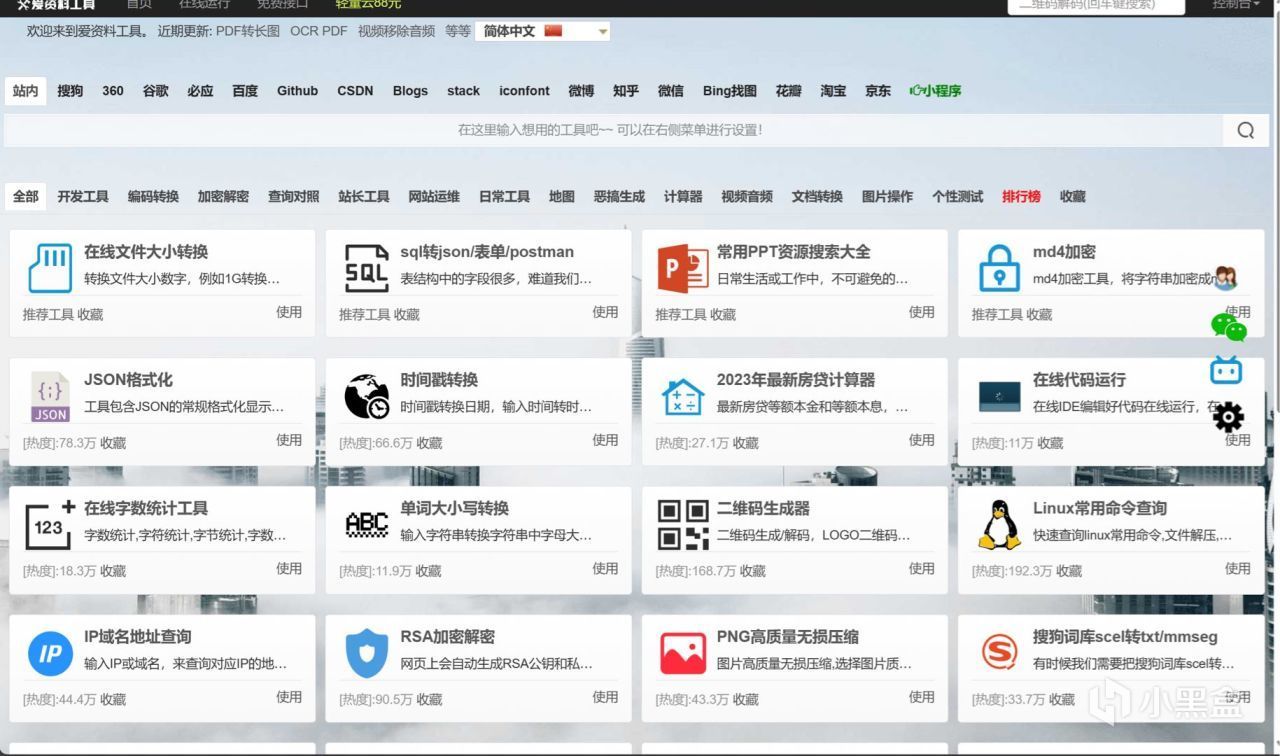Click the PowerPoint icon for 常用PPT资源搜索大全
This screenshot has height=756, width=1280.
tap(683, 267)
